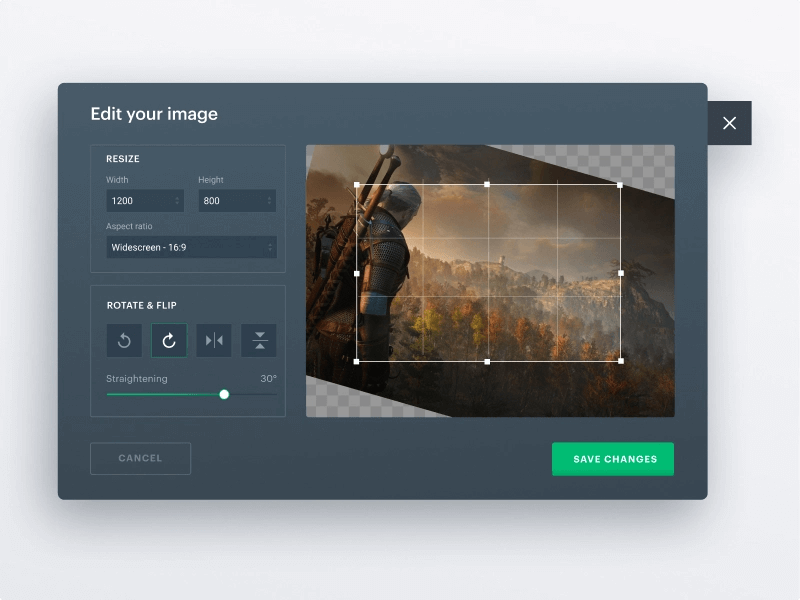The height and width of the screenshot is (600, 800).
Task: Click the rotate counter-clockwise icon
Action: point(124,341)
